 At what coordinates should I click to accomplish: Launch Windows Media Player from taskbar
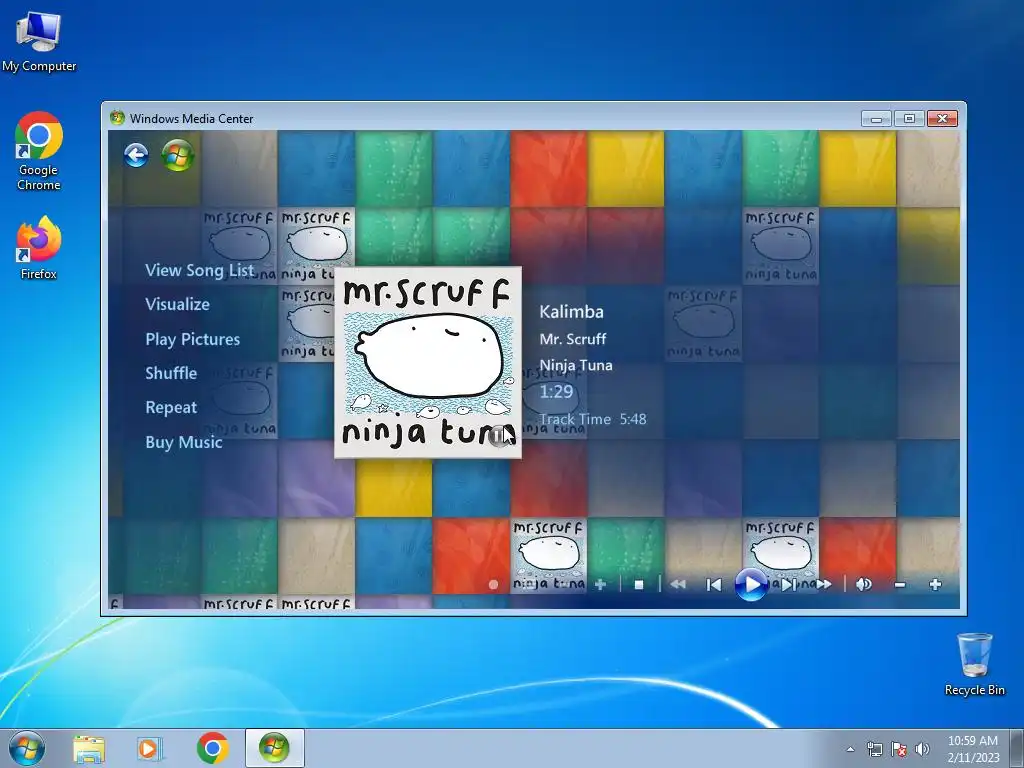150,748
